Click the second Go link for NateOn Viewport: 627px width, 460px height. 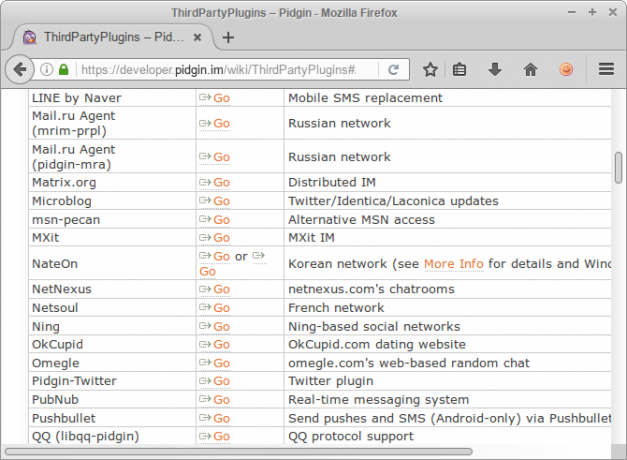(208, 272)
